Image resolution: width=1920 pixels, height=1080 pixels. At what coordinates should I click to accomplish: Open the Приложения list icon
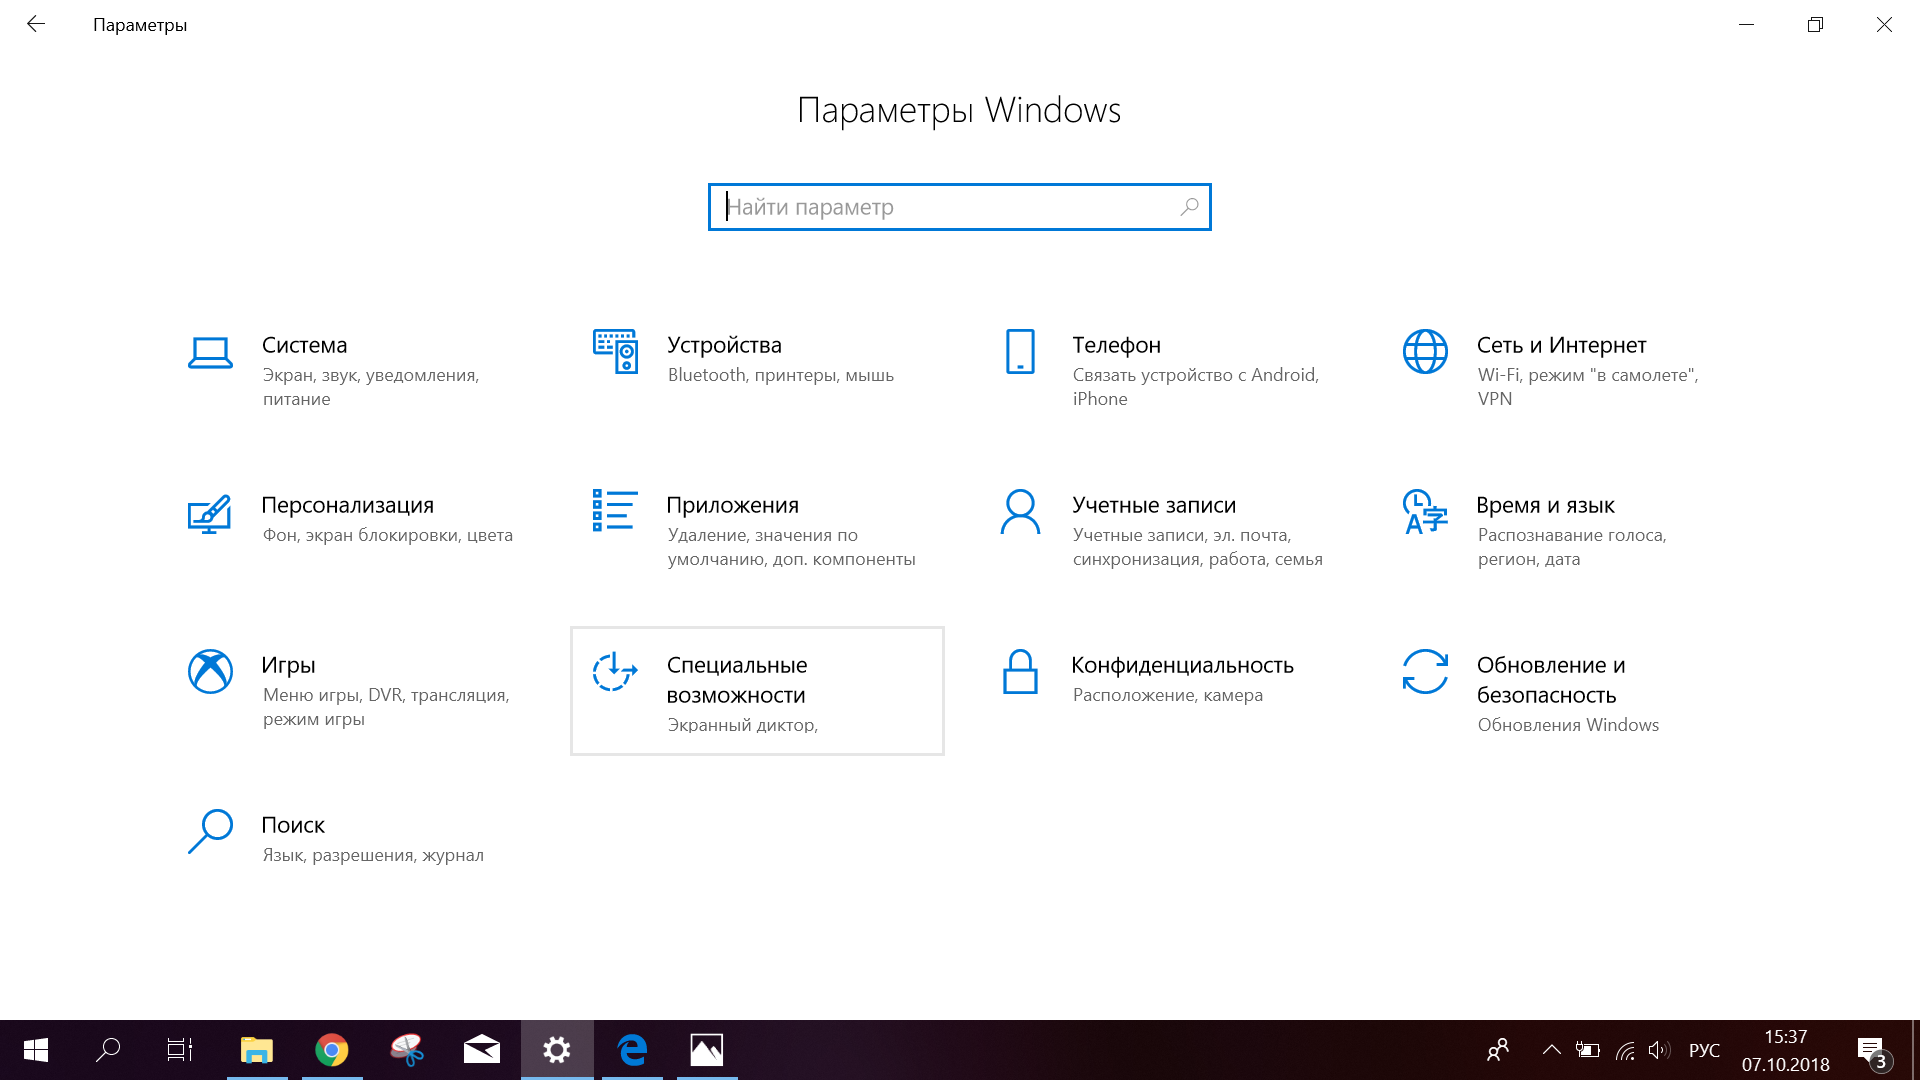click(x=615, y=510)
